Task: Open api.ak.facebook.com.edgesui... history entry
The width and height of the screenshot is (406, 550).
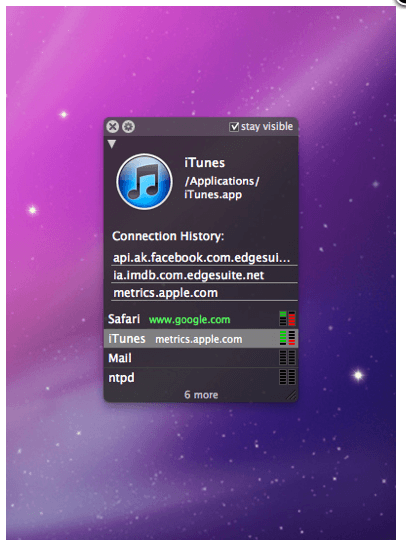Action: tap(204, 258)
